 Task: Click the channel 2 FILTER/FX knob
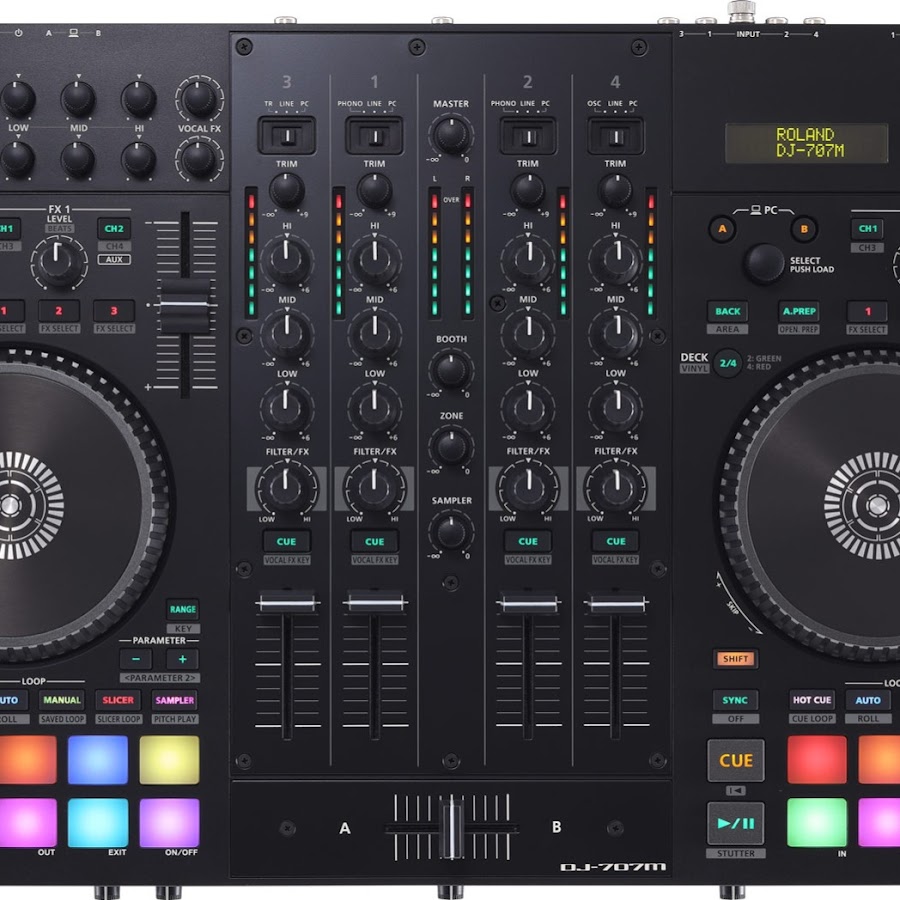click(528, 487)
